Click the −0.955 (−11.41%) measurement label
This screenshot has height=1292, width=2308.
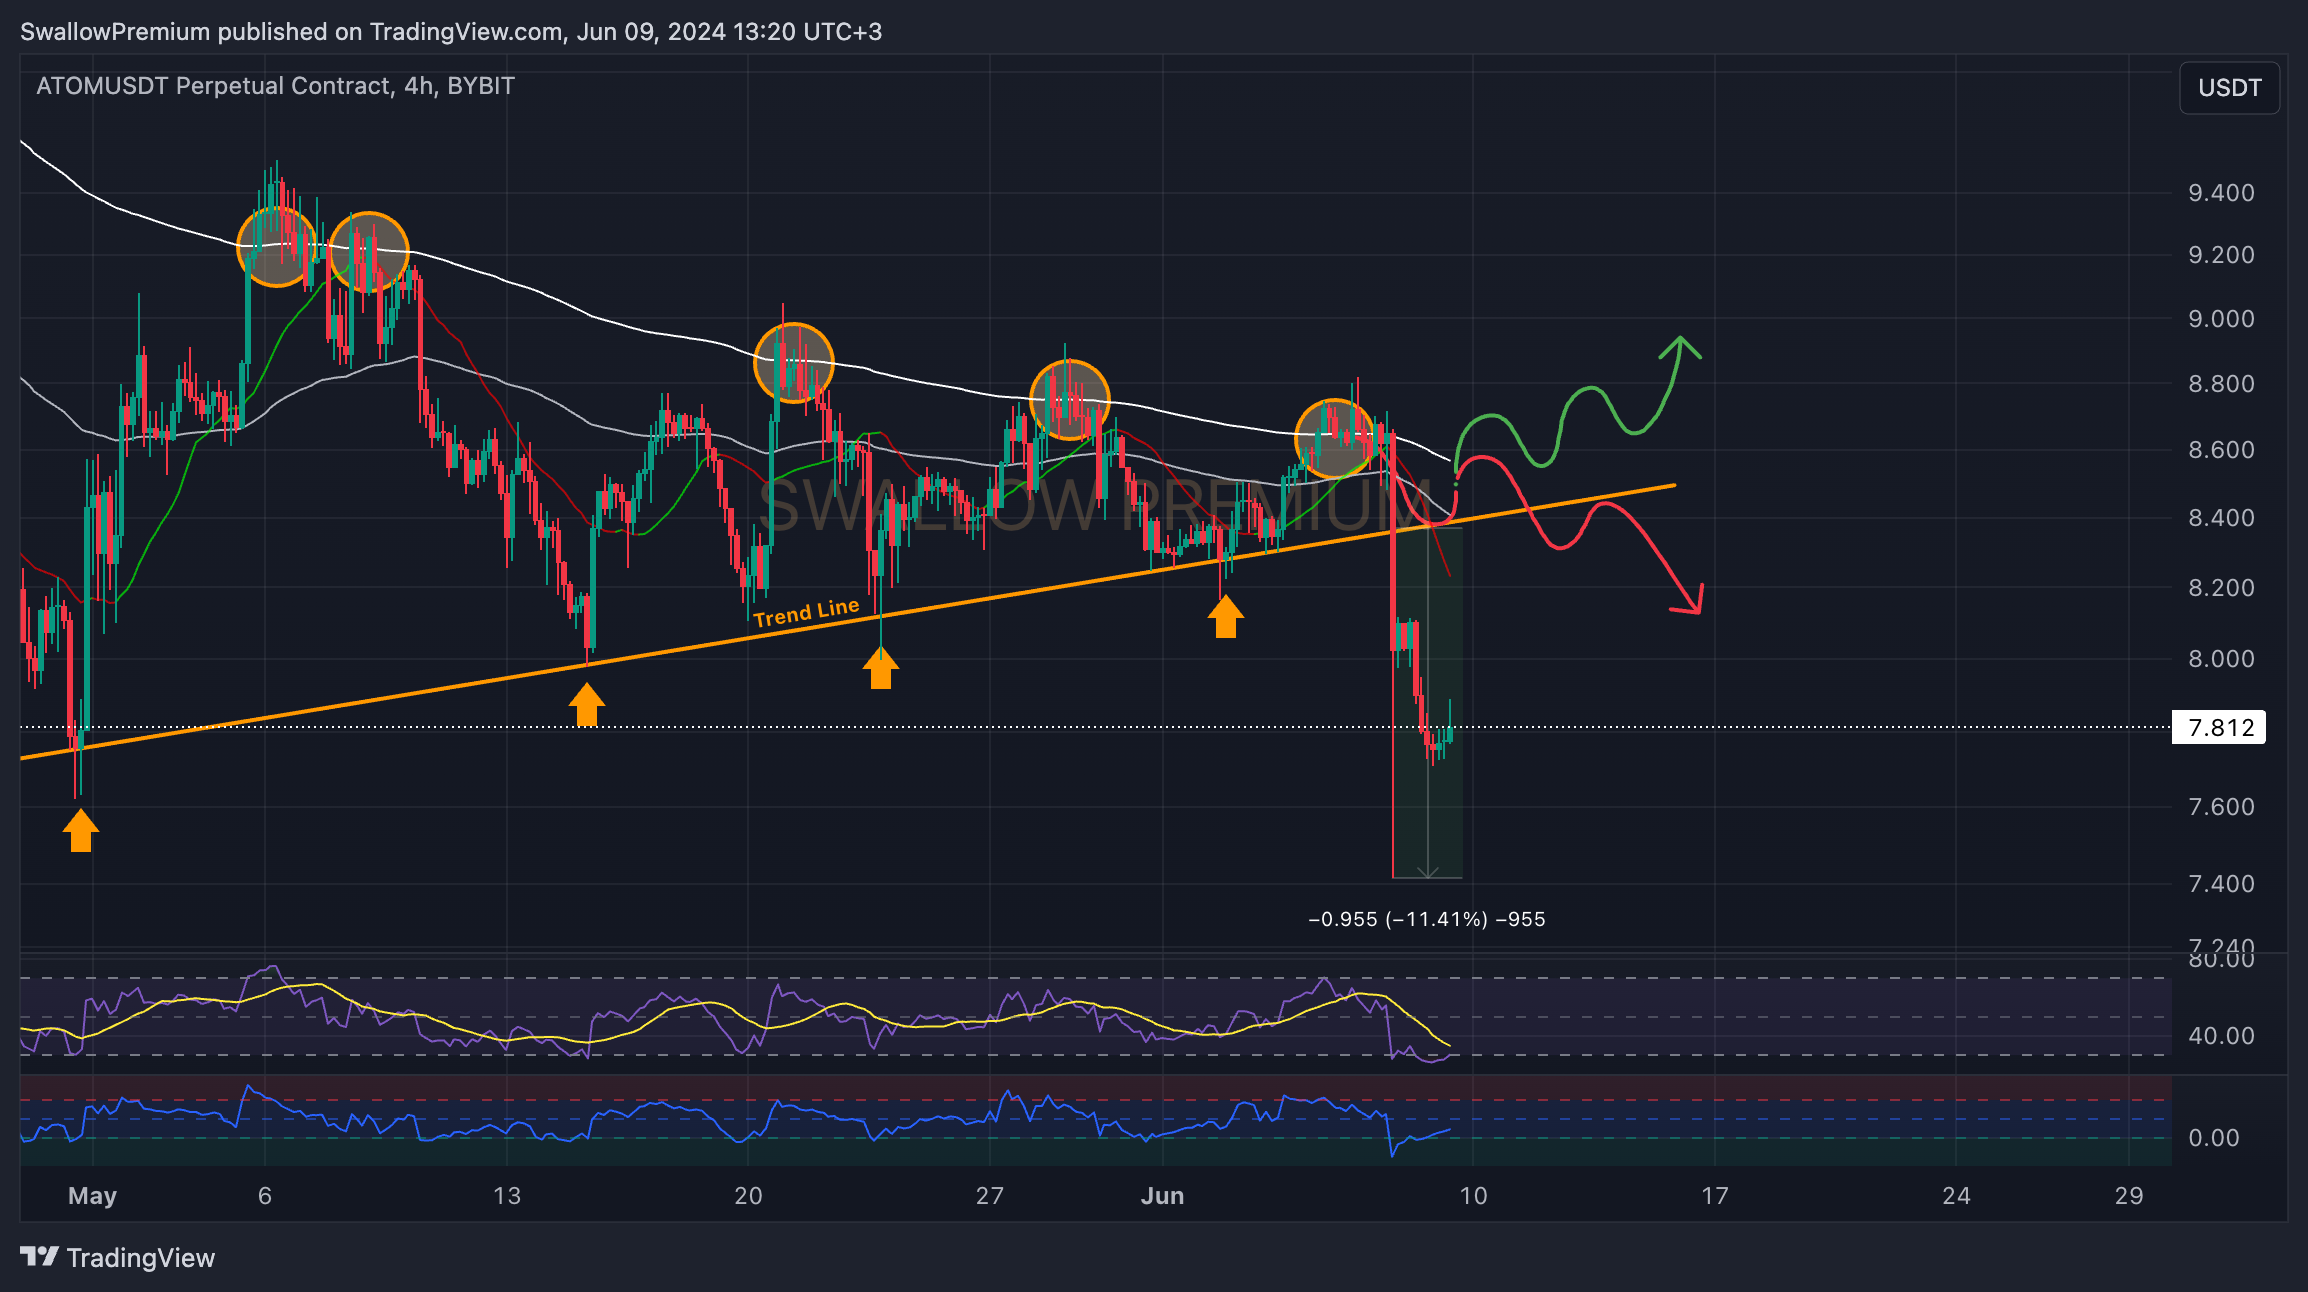[1427, 919]
